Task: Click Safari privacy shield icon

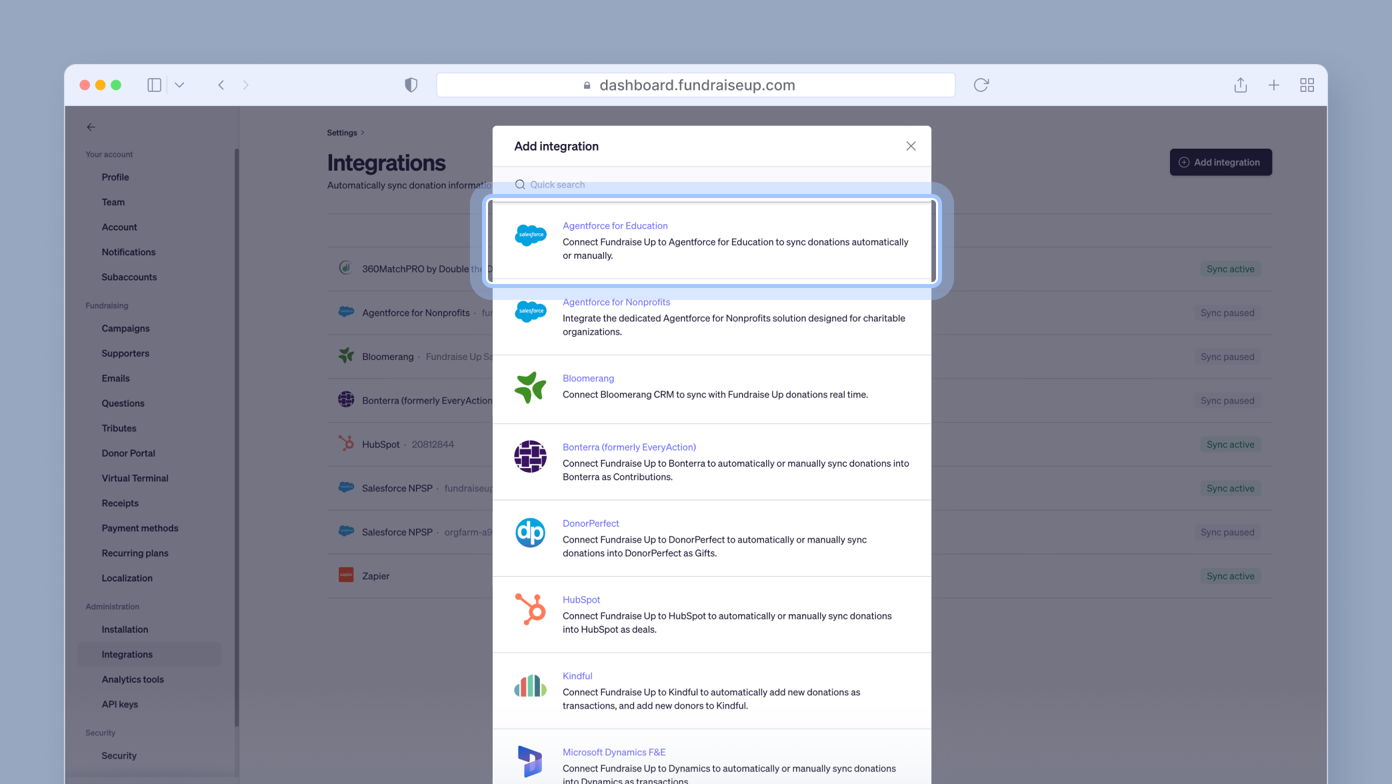Action: [411, 85]
